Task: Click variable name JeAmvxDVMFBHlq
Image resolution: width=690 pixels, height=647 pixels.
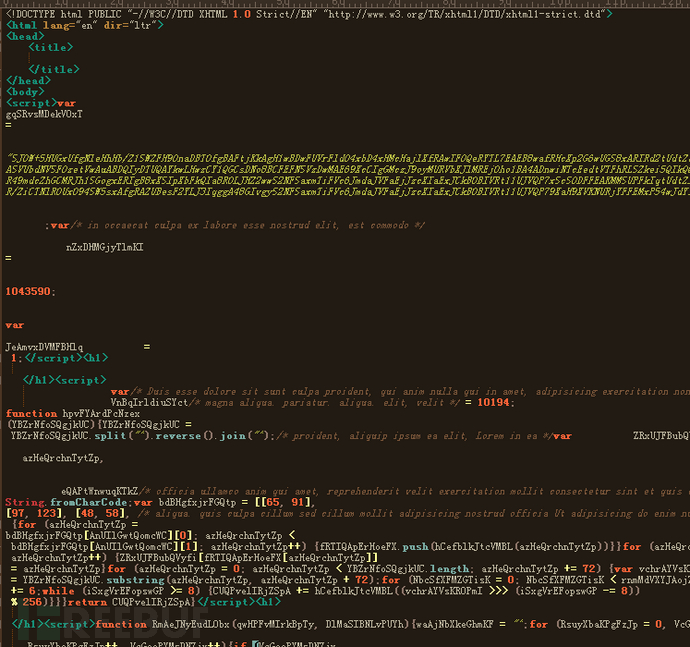Action: pyautogui.click(x=44, y=347)
